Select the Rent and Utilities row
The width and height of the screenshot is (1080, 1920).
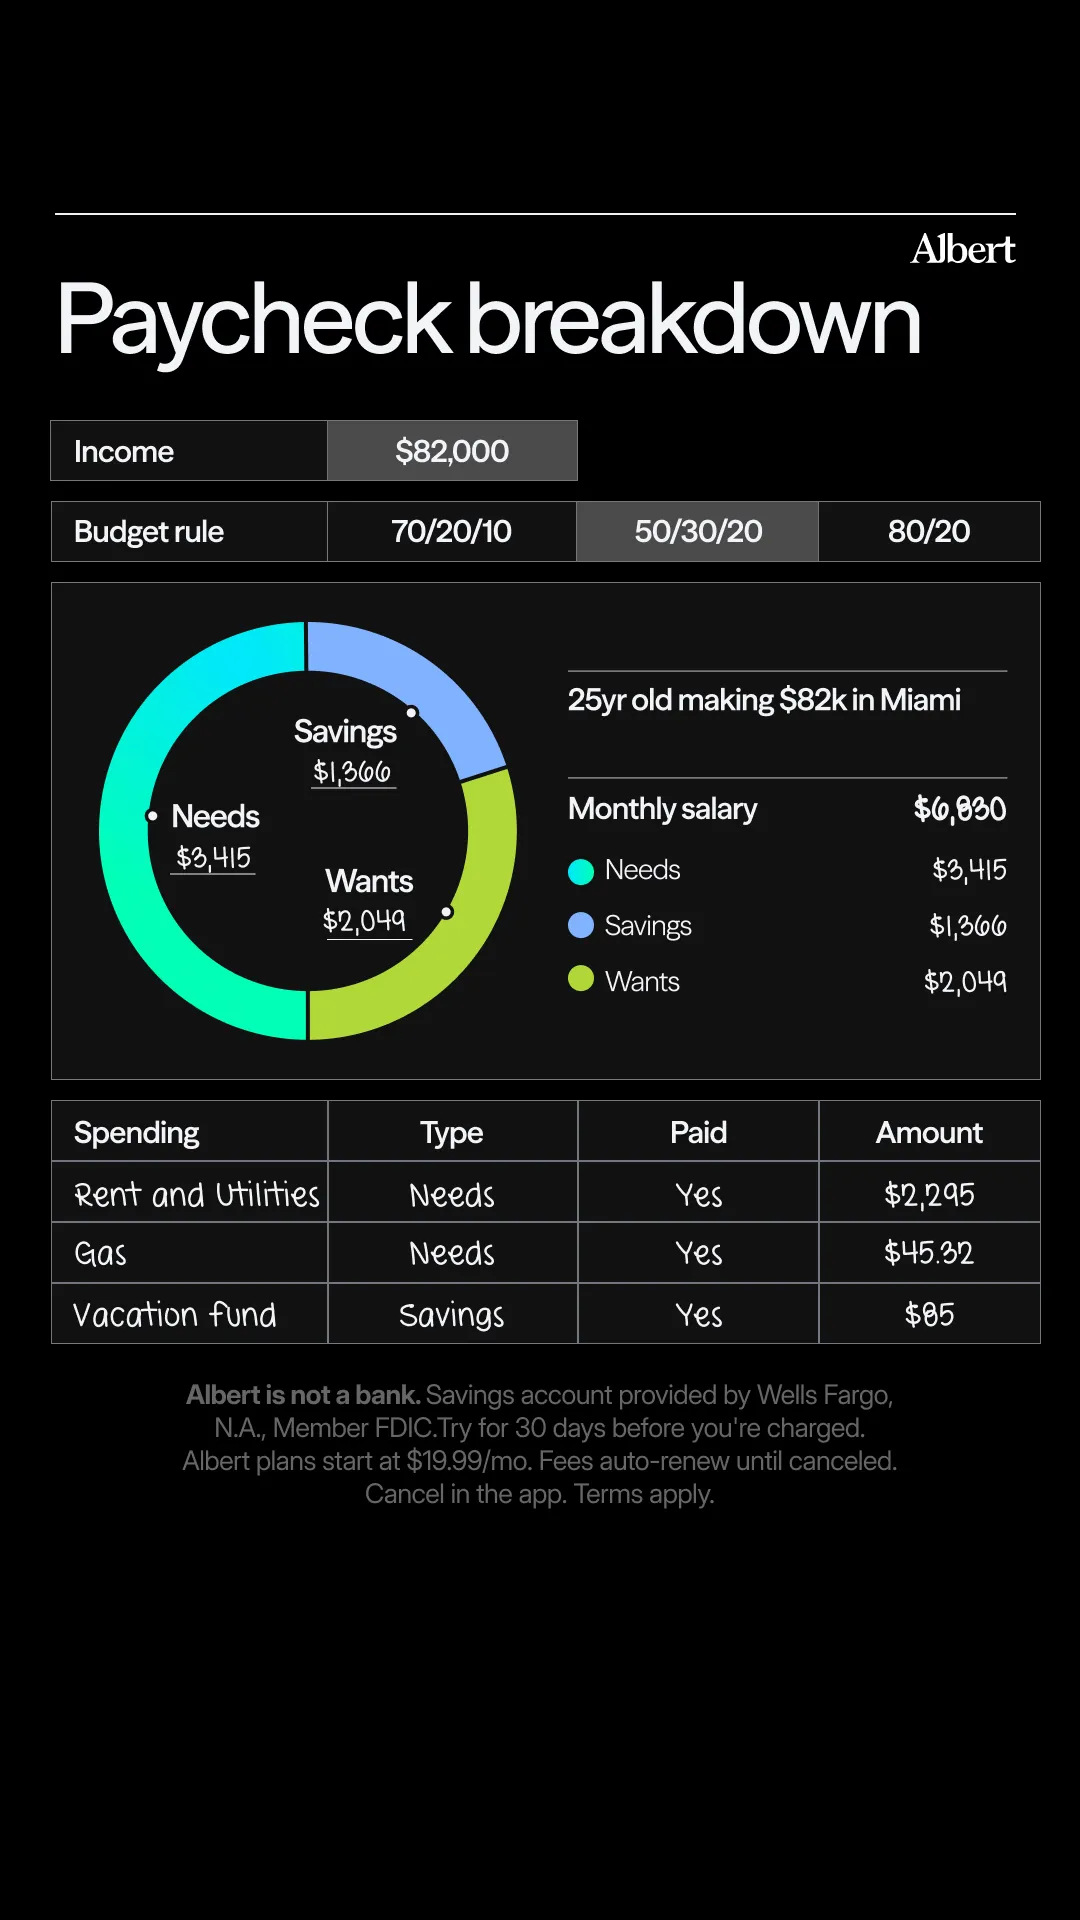tap(546, 1192)
